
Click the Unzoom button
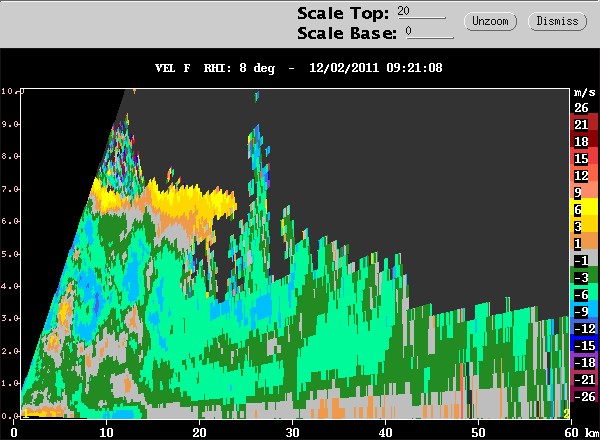490,21
